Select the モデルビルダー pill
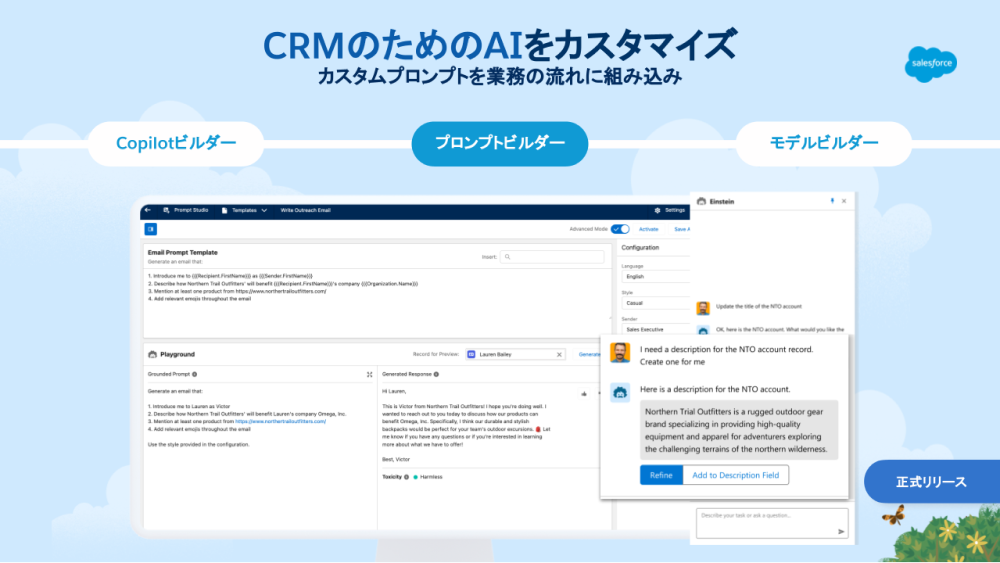This screenshot has width=1000, height=563. (x=823, y=143)
